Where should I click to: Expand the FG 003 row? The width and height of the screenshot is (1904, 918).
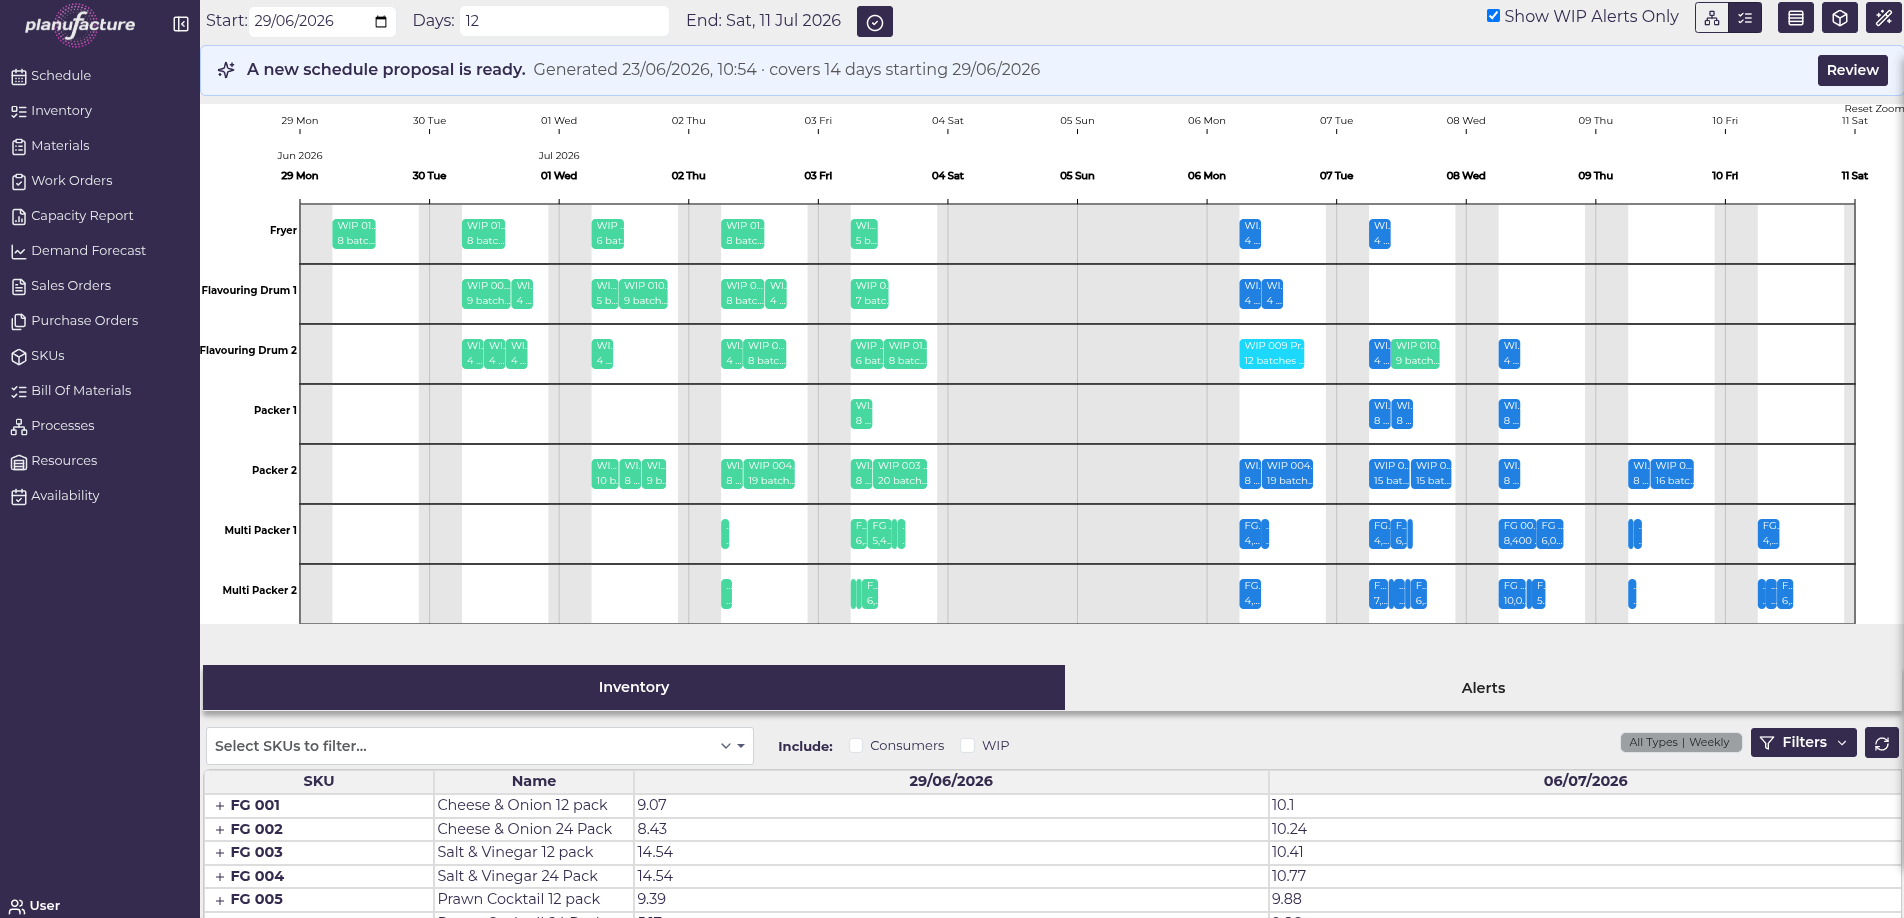pyautogui.click(x=220, y=853)
